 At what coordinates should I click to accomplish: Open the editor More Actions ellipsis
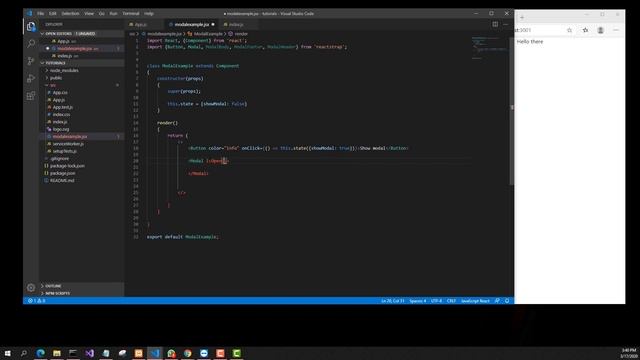[505, 24]
